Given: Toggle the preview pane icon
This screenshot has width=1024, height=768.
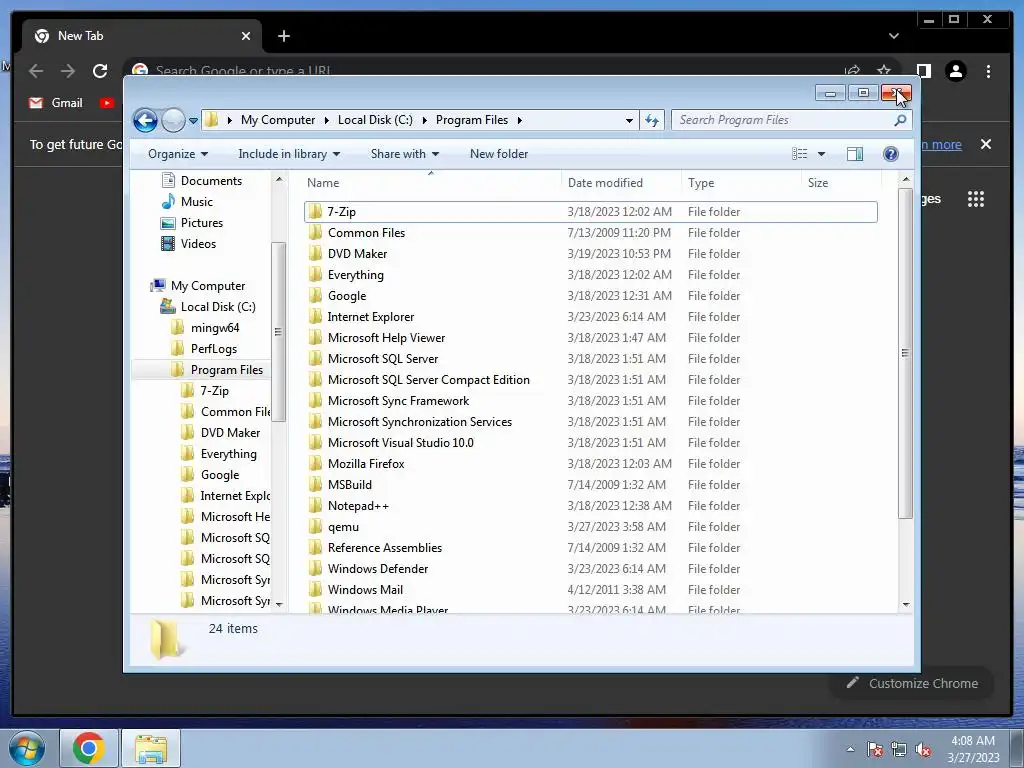Looking at the screenshot, I should (854, 154).
